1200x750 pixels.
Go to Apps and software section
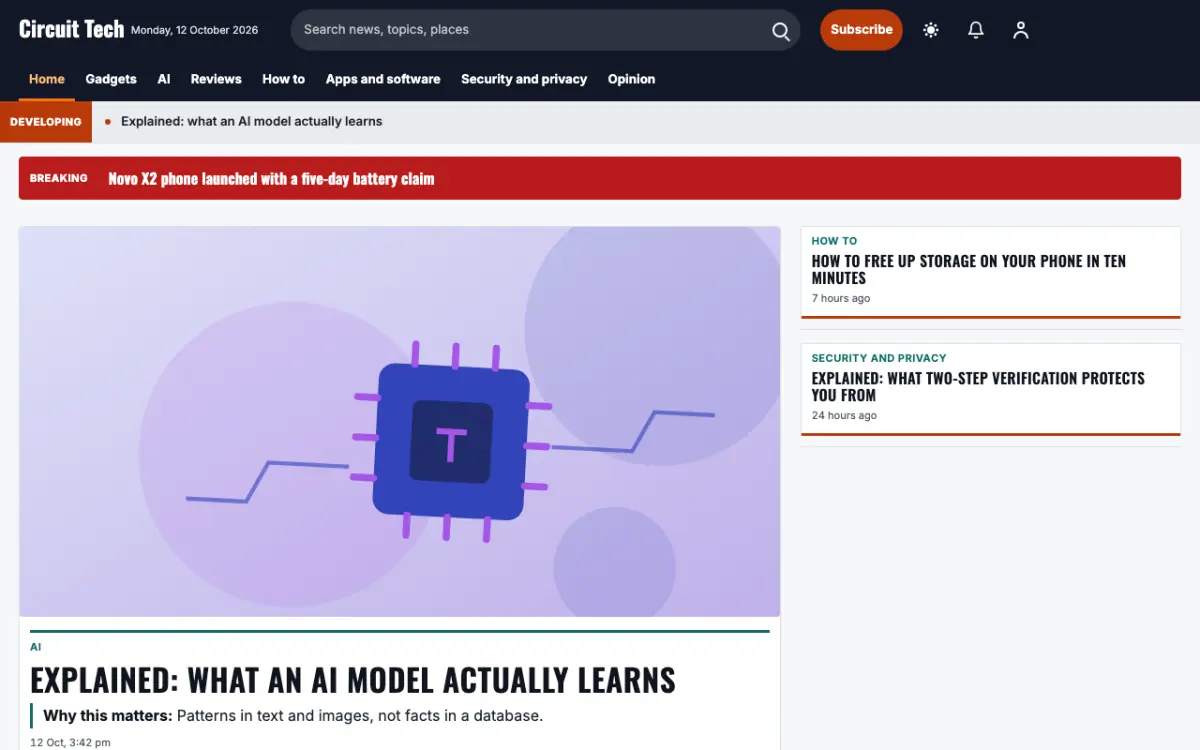point(383,79)
